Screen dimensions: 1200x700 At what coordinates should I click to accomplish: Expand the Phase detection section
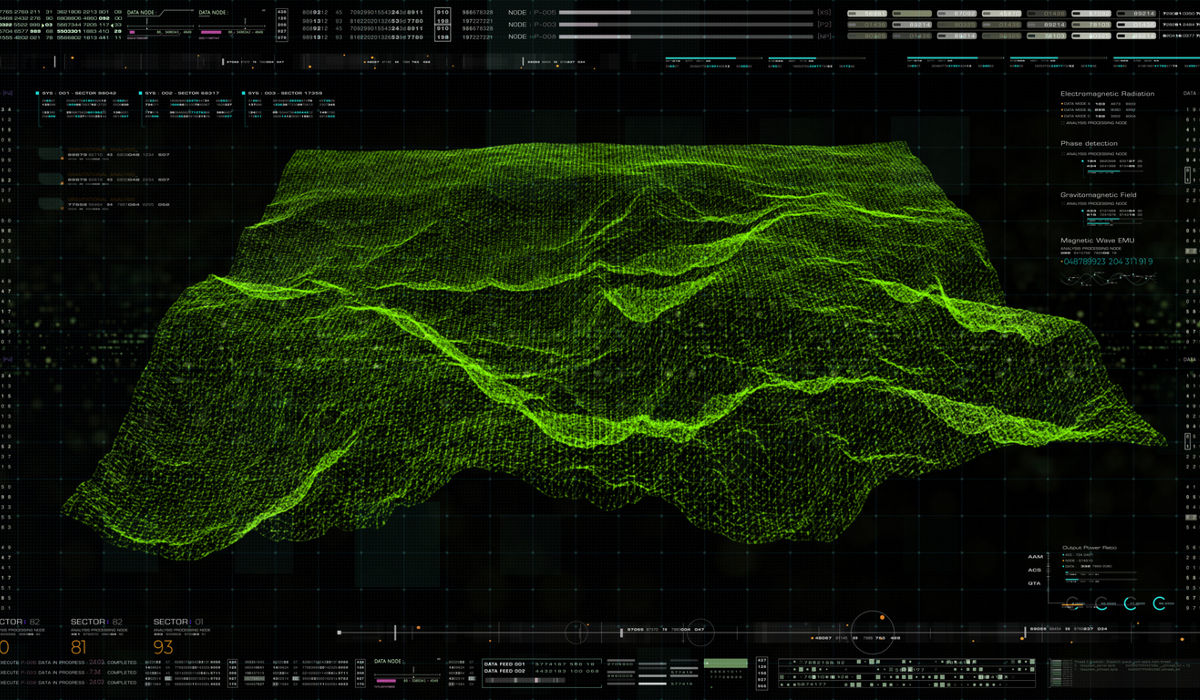click(x=1089, y=144)
